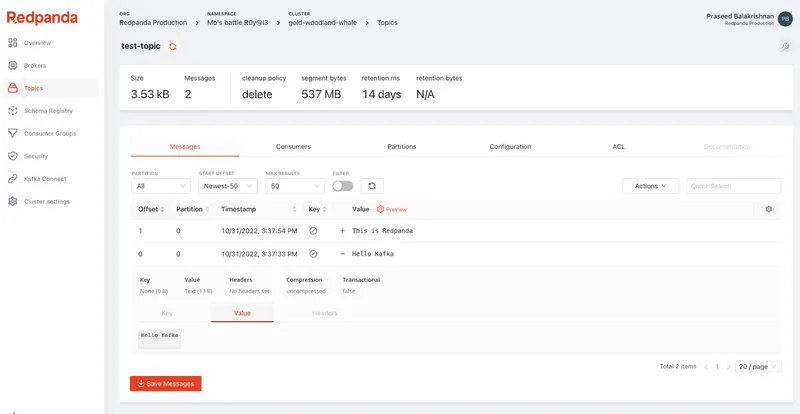Click the test-topic title

tap(141, 46)
